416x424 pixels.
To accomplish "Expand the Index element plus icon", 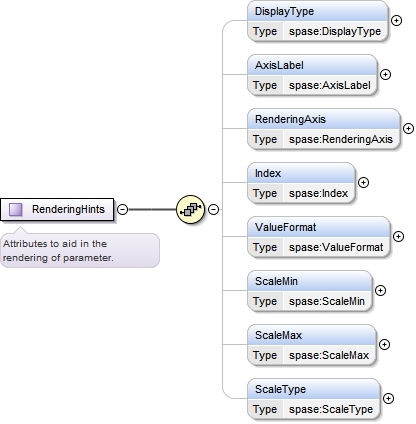I will 363,182.
